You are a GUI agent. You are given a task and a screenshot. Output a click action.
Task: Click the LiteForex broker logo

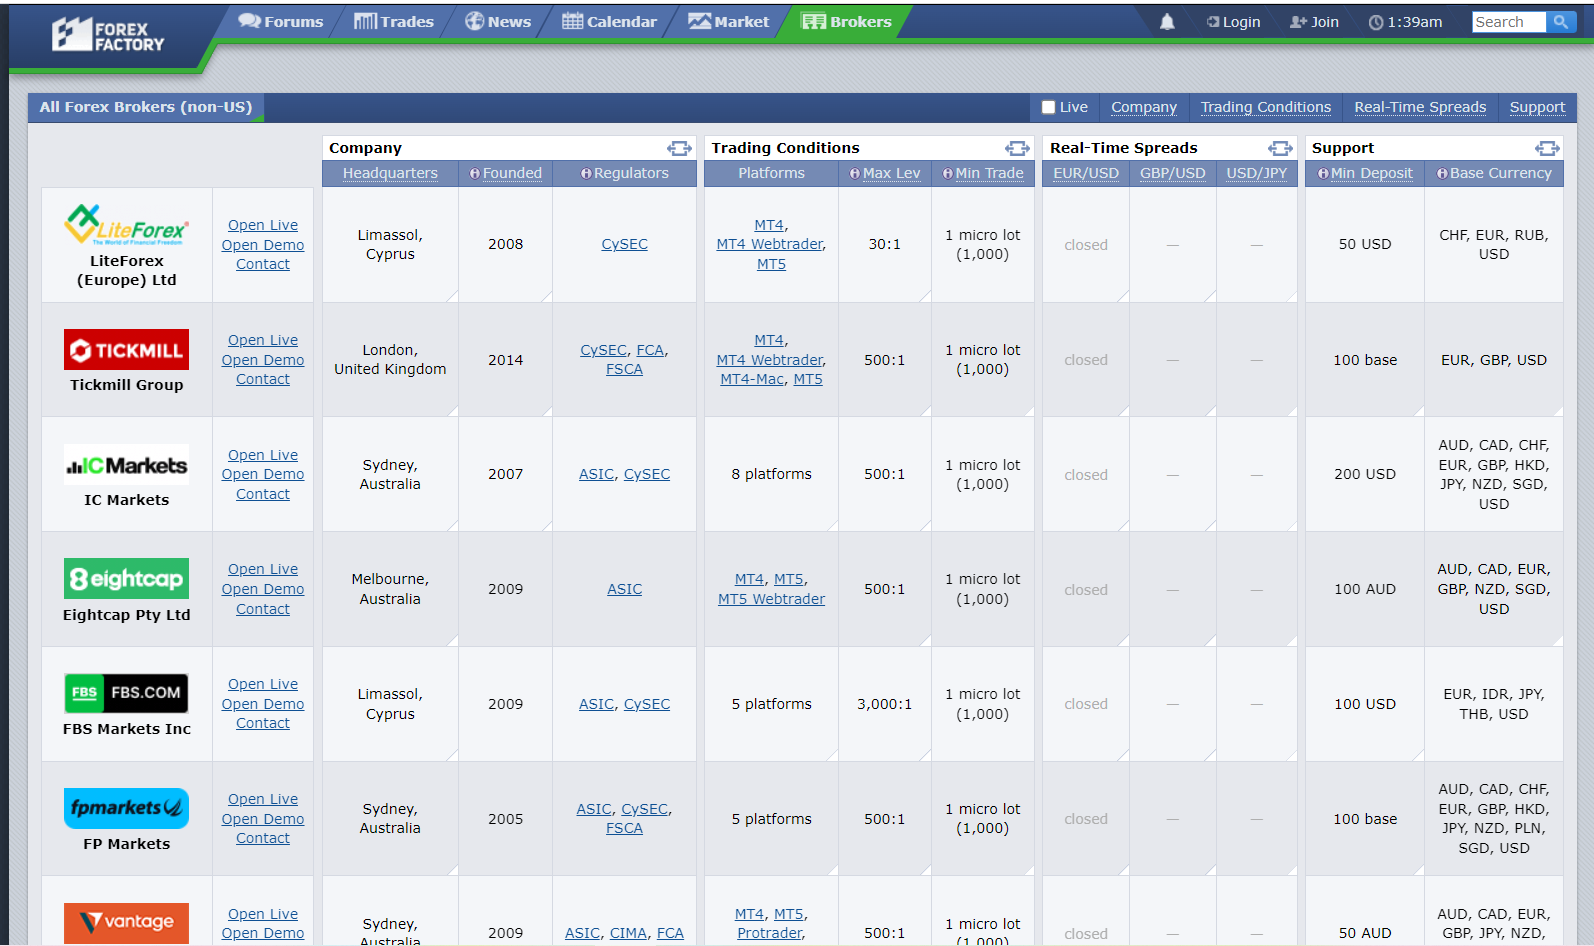click(126, 224)
